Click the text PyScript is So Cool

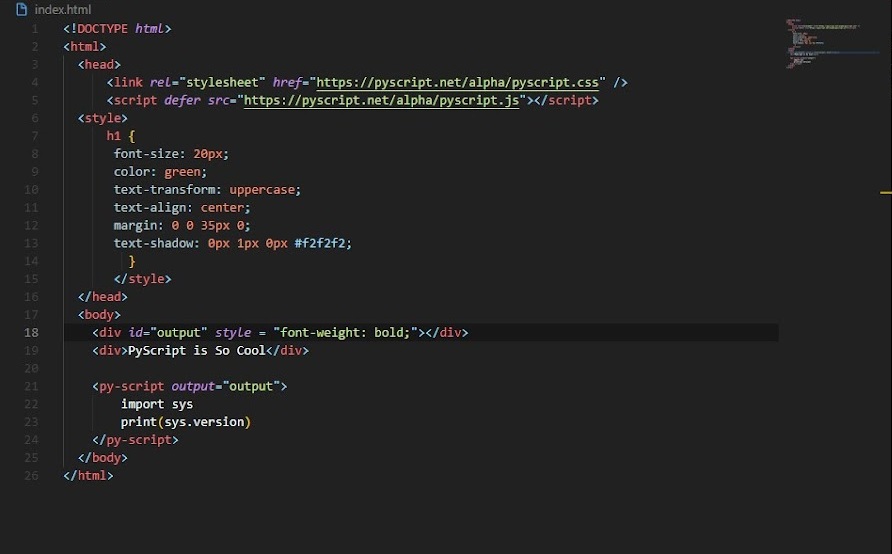(197, 350)
